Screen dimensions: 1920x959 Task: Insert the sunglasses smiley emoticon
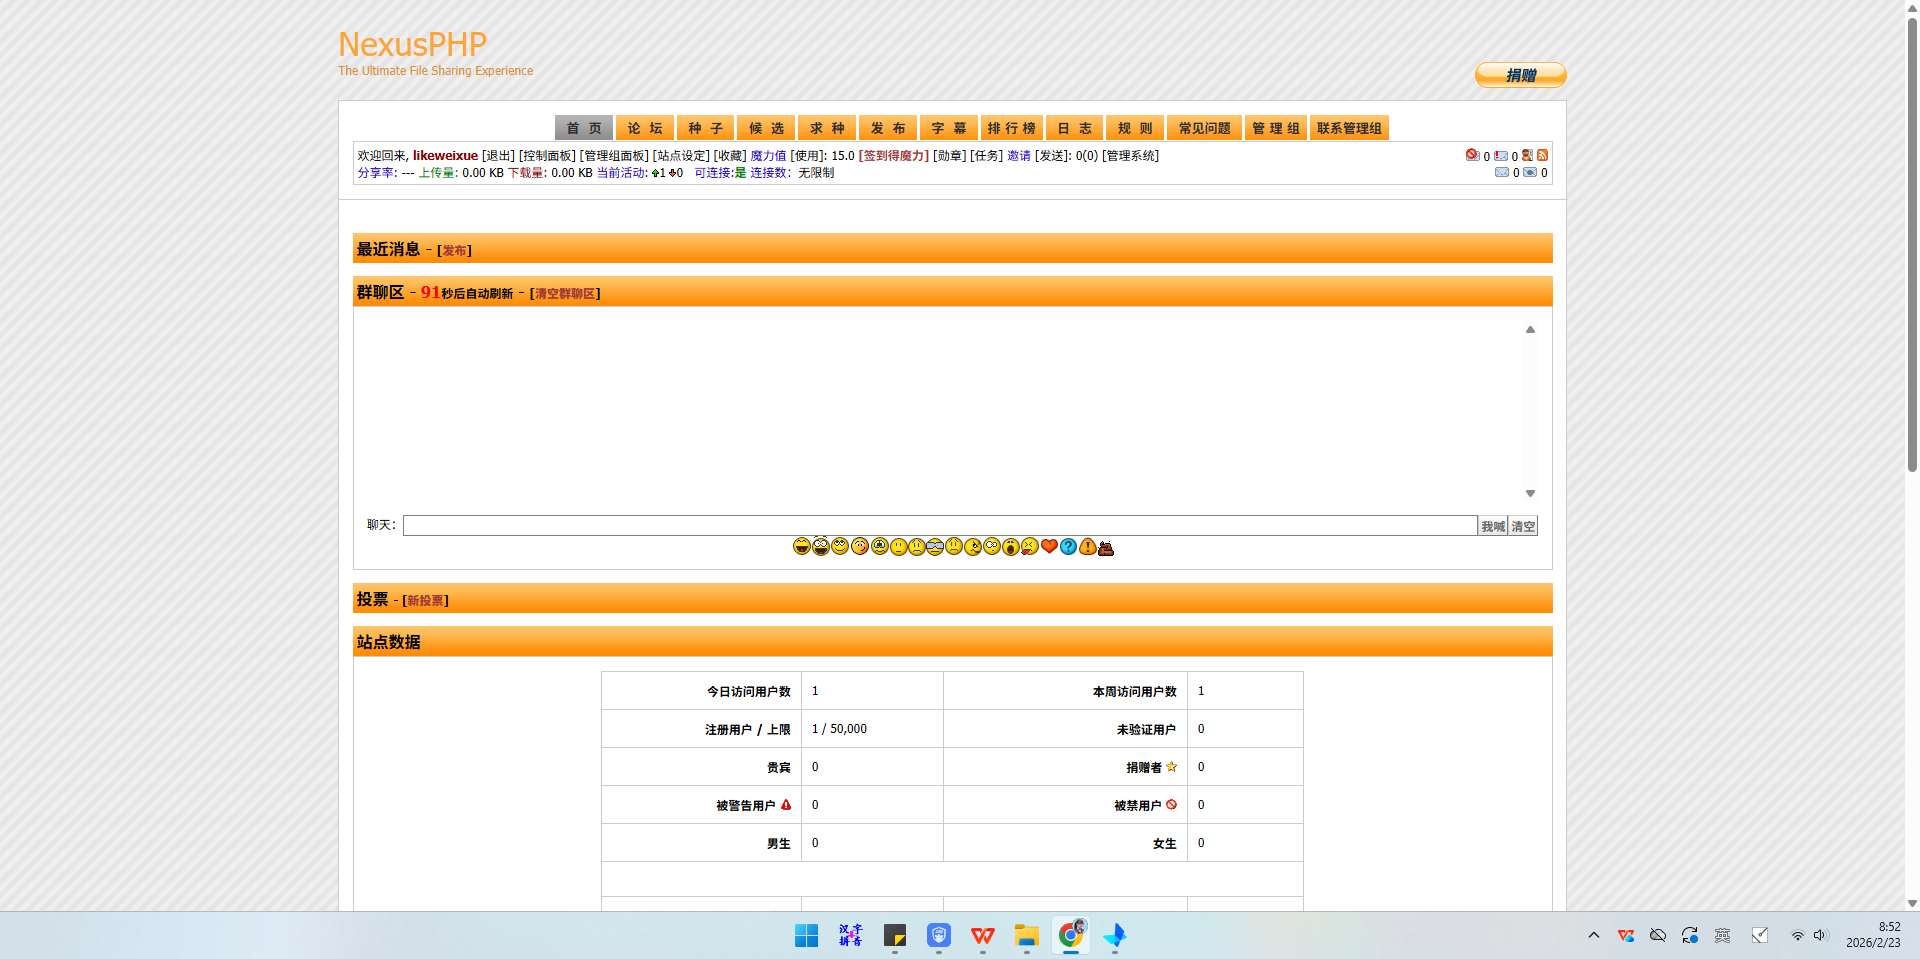pos(935,546)
